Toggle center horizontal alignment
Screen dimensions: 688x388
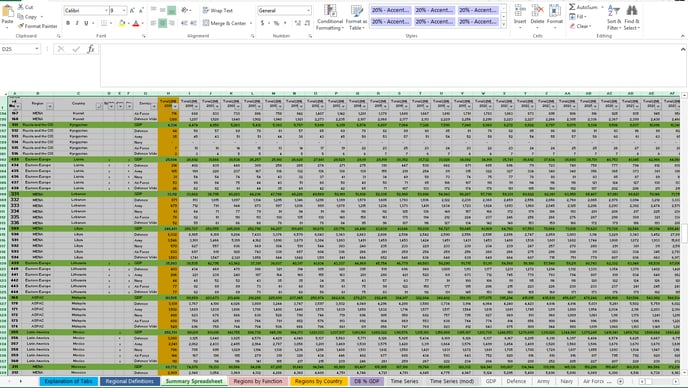[x=162, y=23]
